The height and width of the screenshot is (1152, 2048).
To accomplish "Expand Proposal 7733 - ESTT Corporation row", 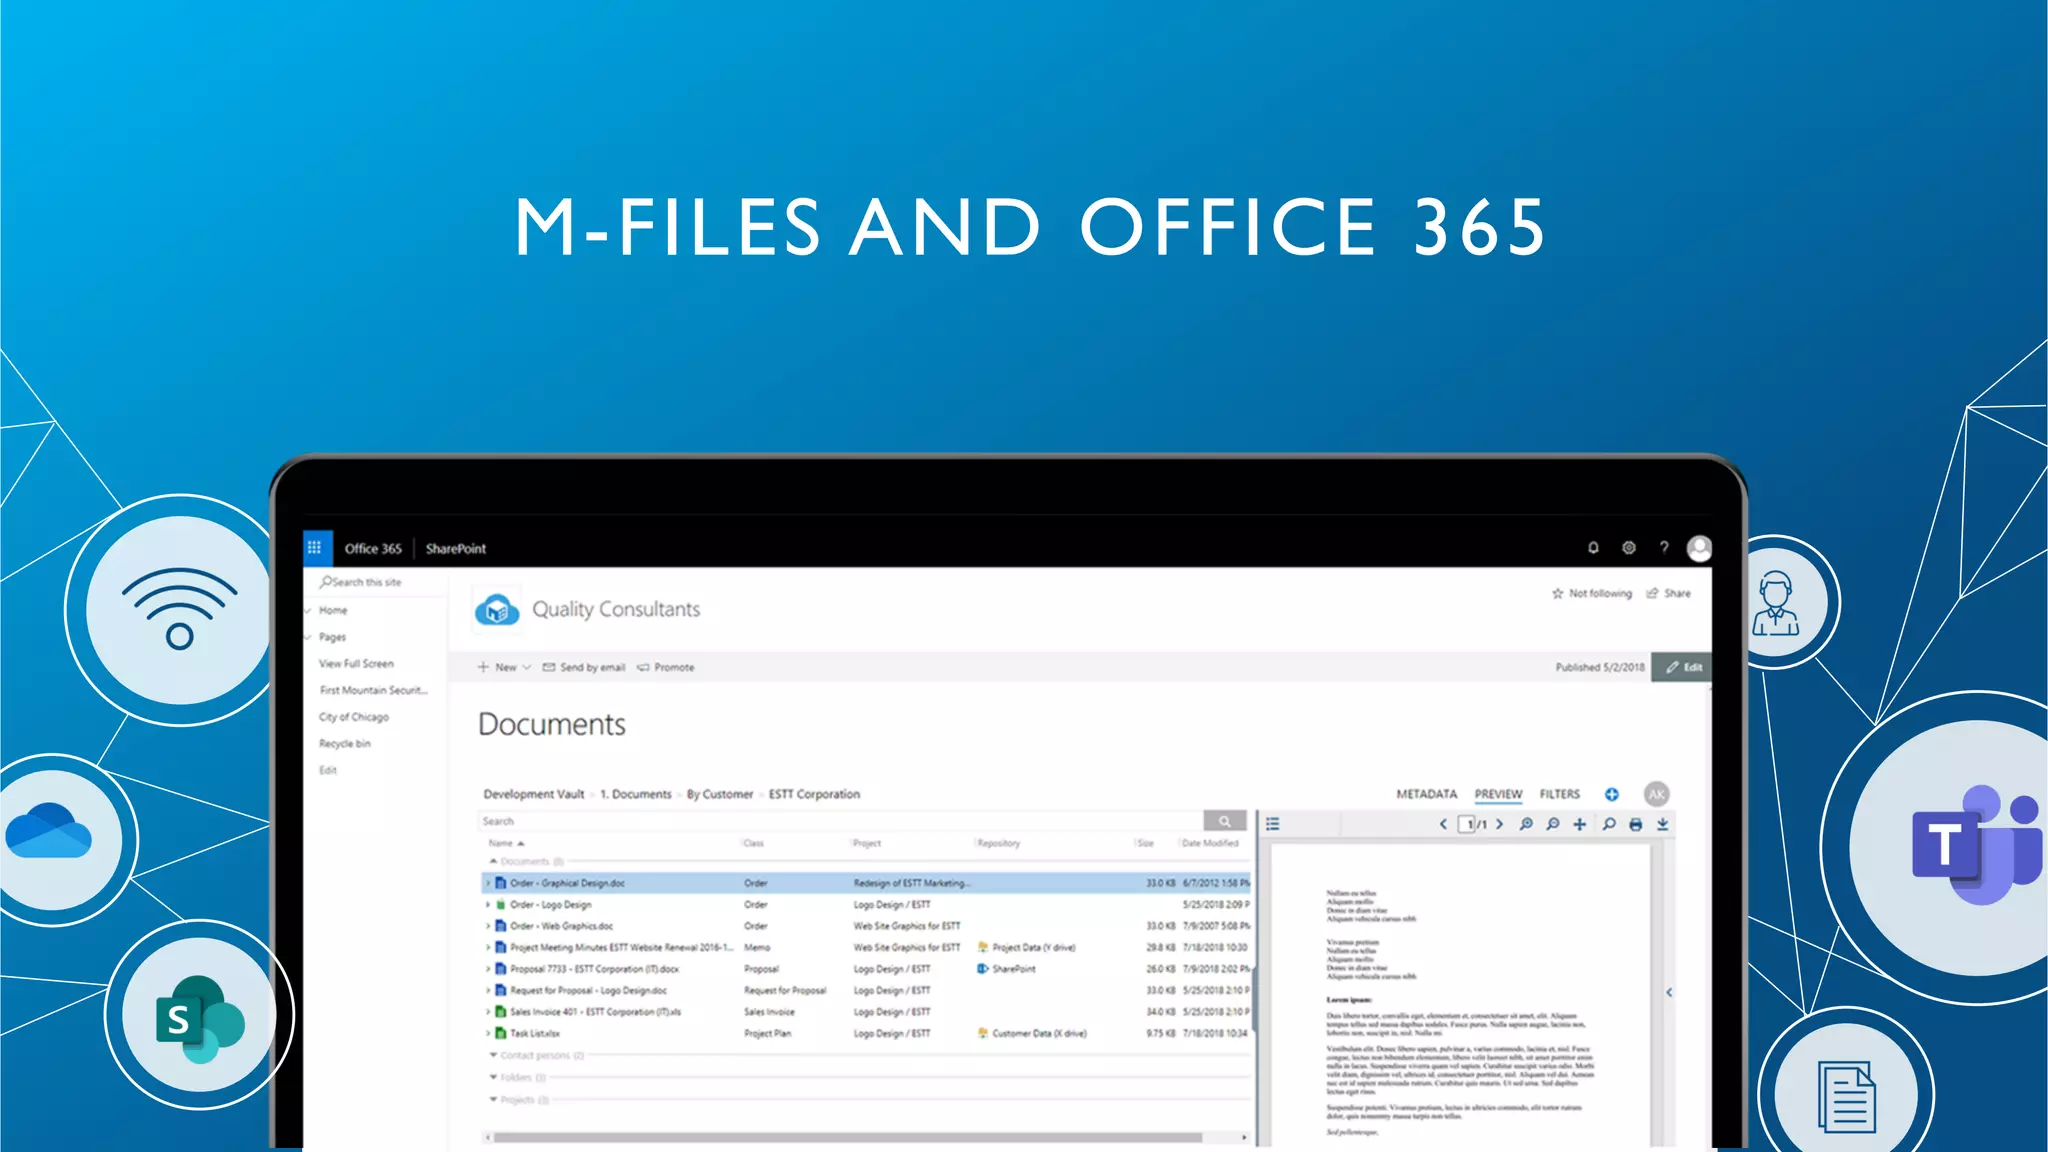I will point(488,968).
